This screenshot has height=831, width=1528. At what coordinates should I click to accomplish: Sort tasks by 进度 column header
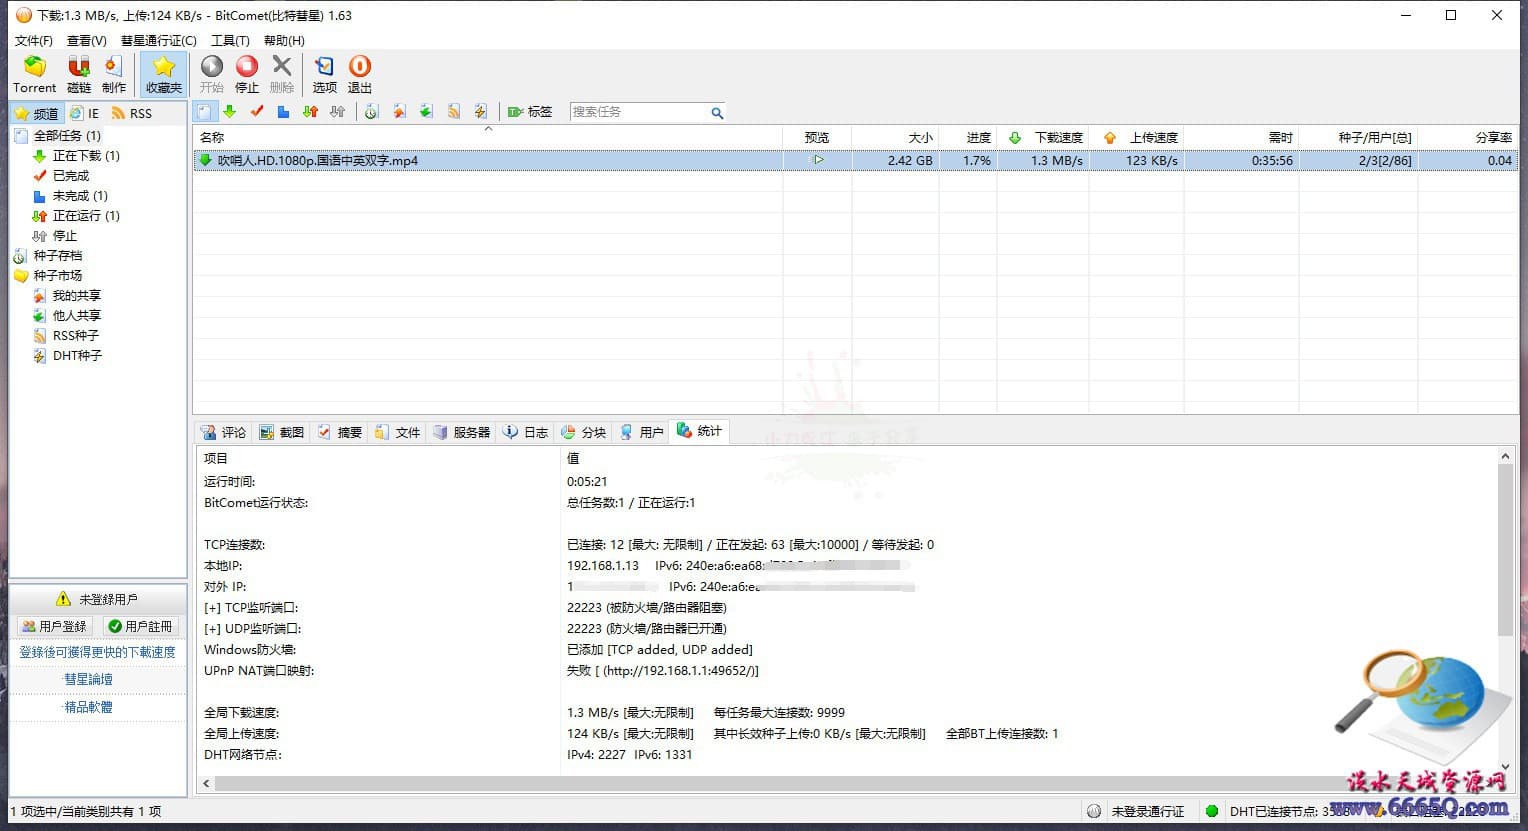tap(968, 137)
